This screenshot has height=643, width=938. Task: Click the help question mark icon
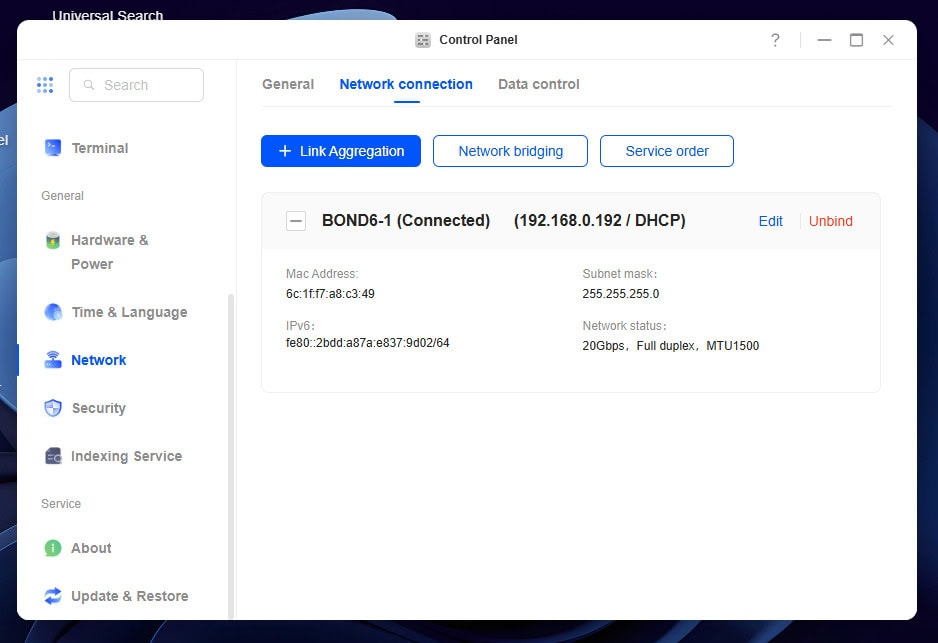[775, 40]
